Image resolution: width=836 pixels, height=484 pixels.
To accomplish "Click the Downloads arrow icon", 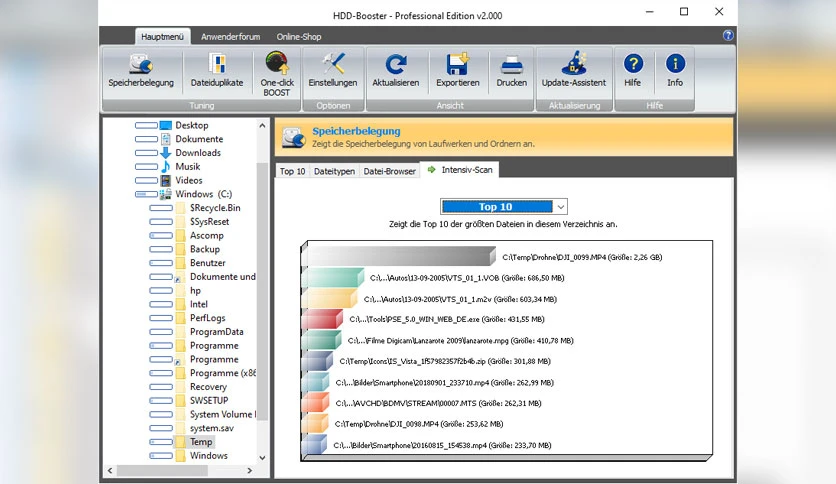I will pyautogui.click(x=166, y=153).
